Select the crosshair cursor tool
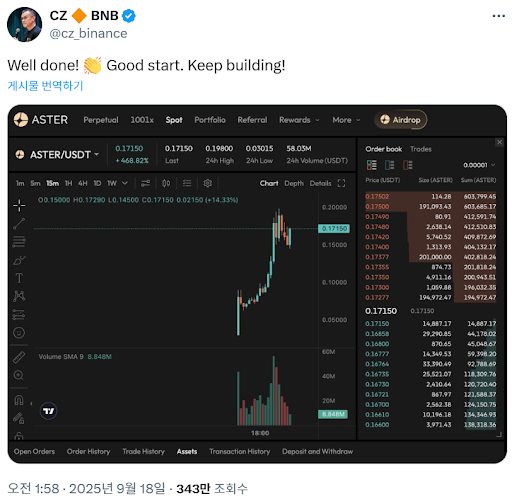512x499 pixels. click(x=19, y=205)
